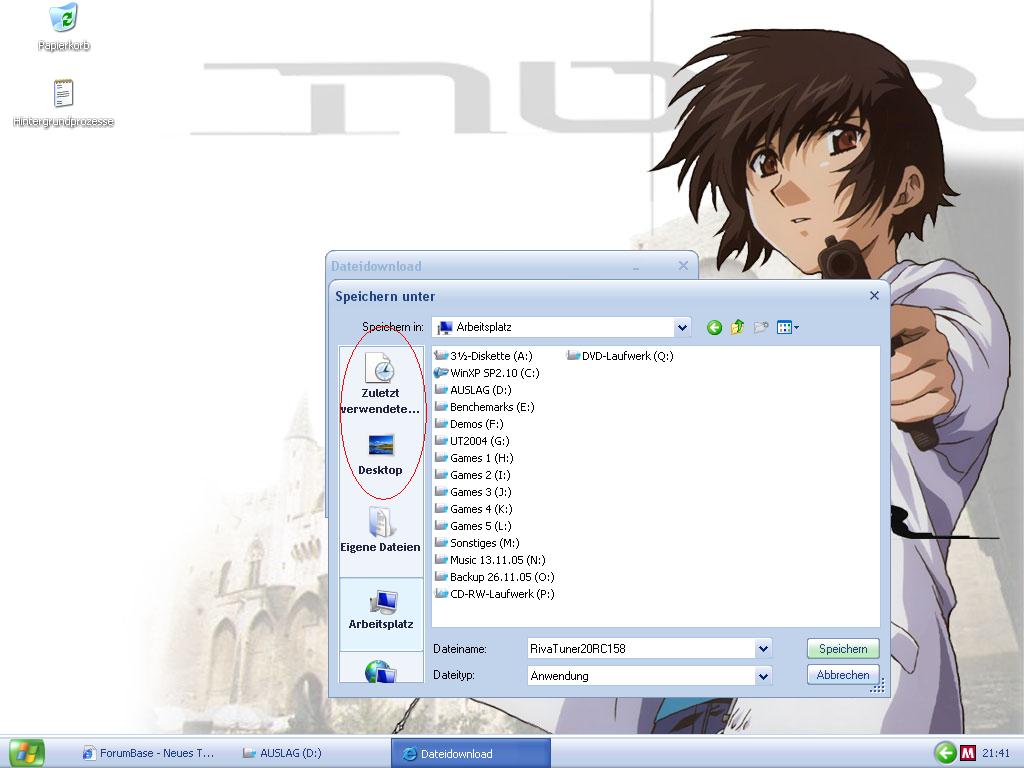The image size is (1024, 768).
Task: Select Games 5 (L:) drive
Action: pyautogui.click(x=473, y=526)
